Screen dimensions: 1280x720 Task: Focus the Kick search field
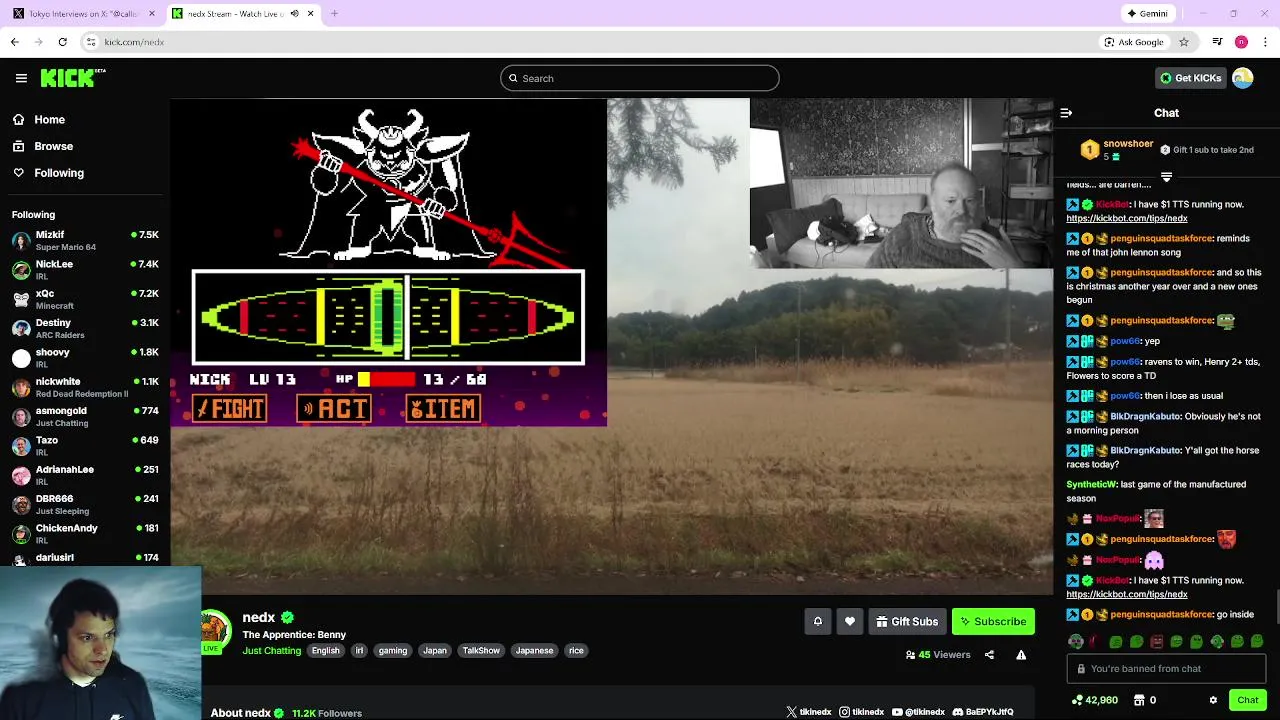click(x=640, y=78)
